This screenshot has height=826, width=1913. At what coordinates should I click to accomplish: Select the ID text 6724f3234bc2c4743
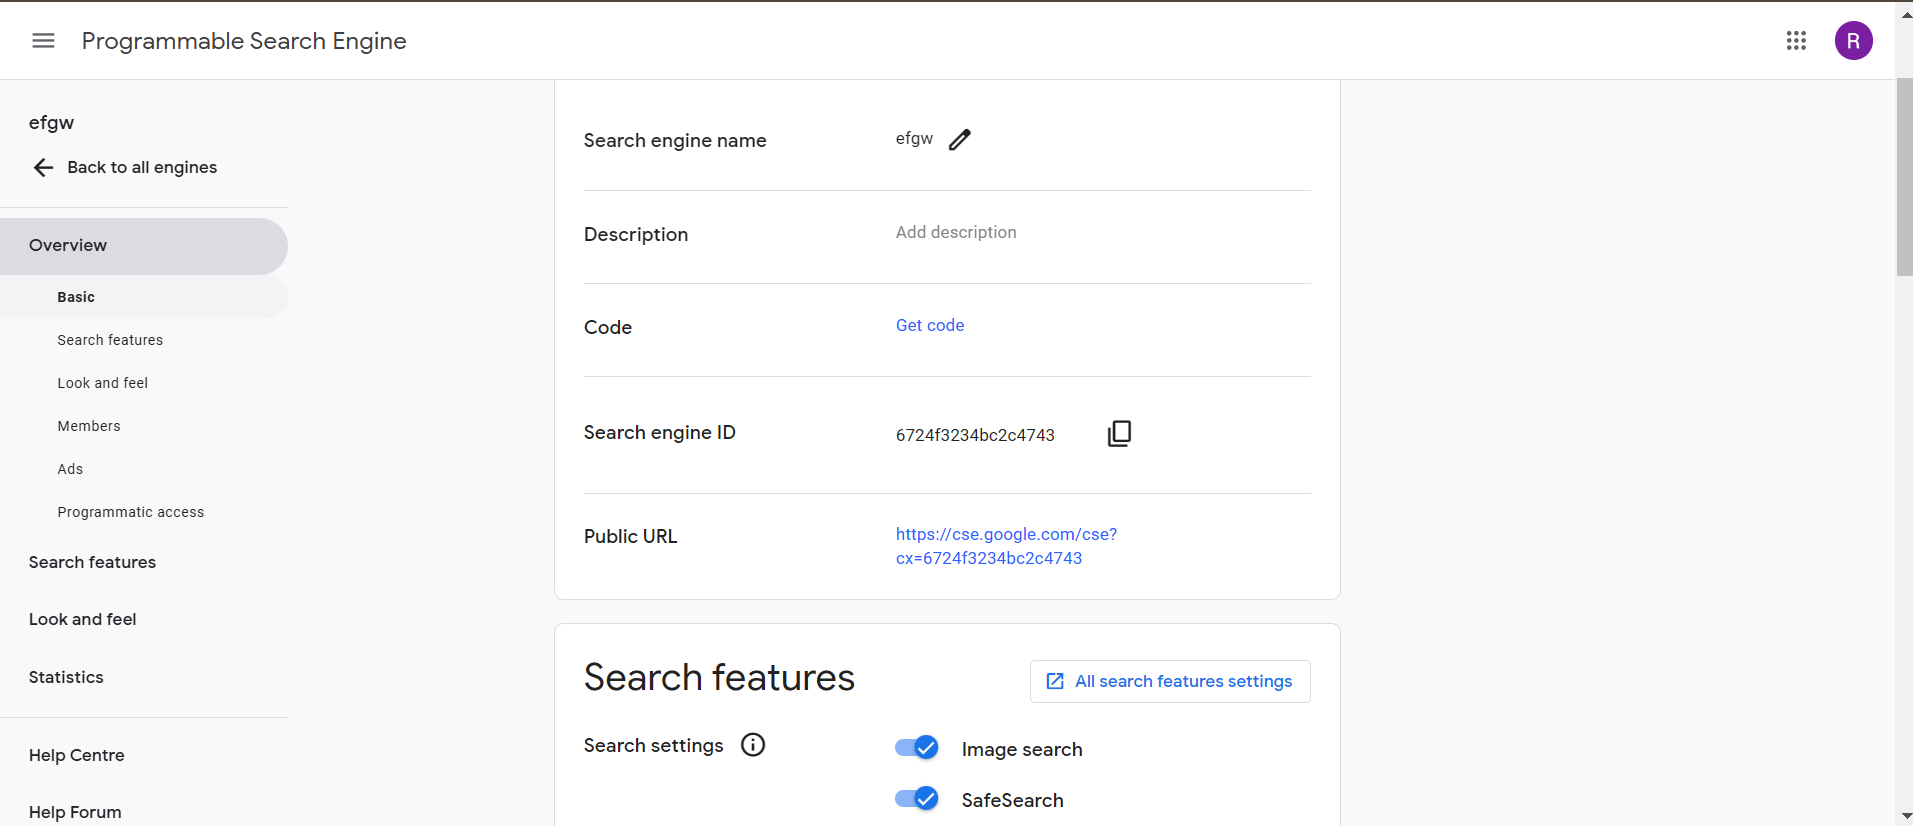point(975,435)
